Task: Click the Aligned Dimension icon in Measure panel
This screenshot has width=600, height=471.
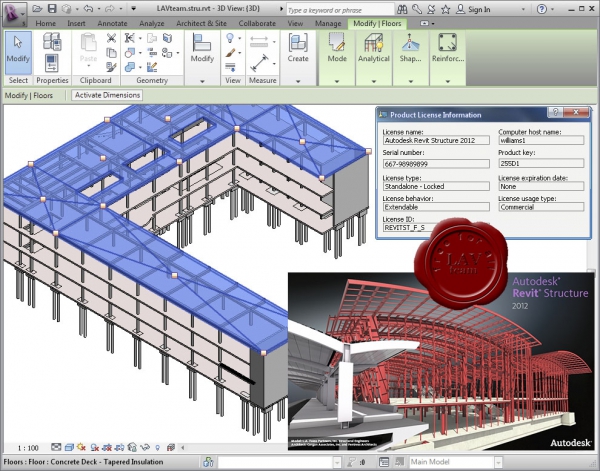Action: 259,62
